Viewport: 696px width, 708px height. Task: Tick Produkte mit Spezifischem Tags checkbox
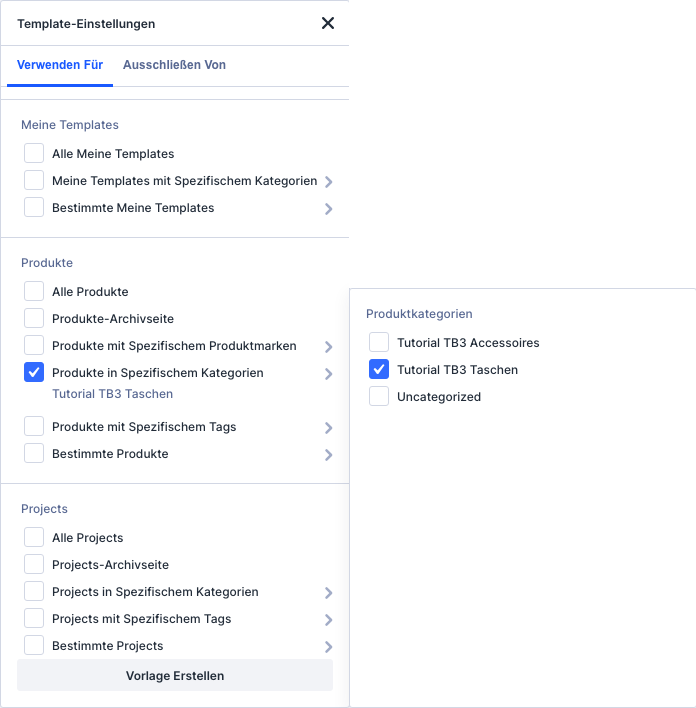pyautogui.click(x=34, y=426)
